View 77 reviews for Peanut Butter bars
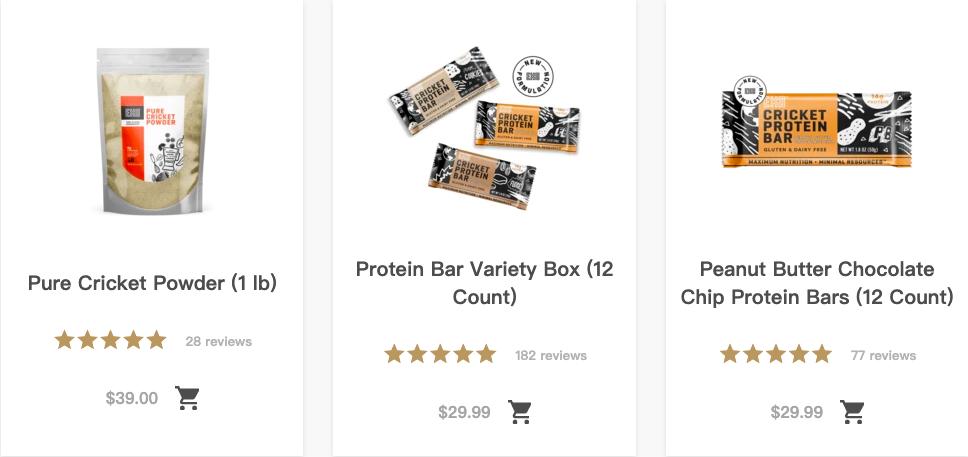 tap(883, 356)
